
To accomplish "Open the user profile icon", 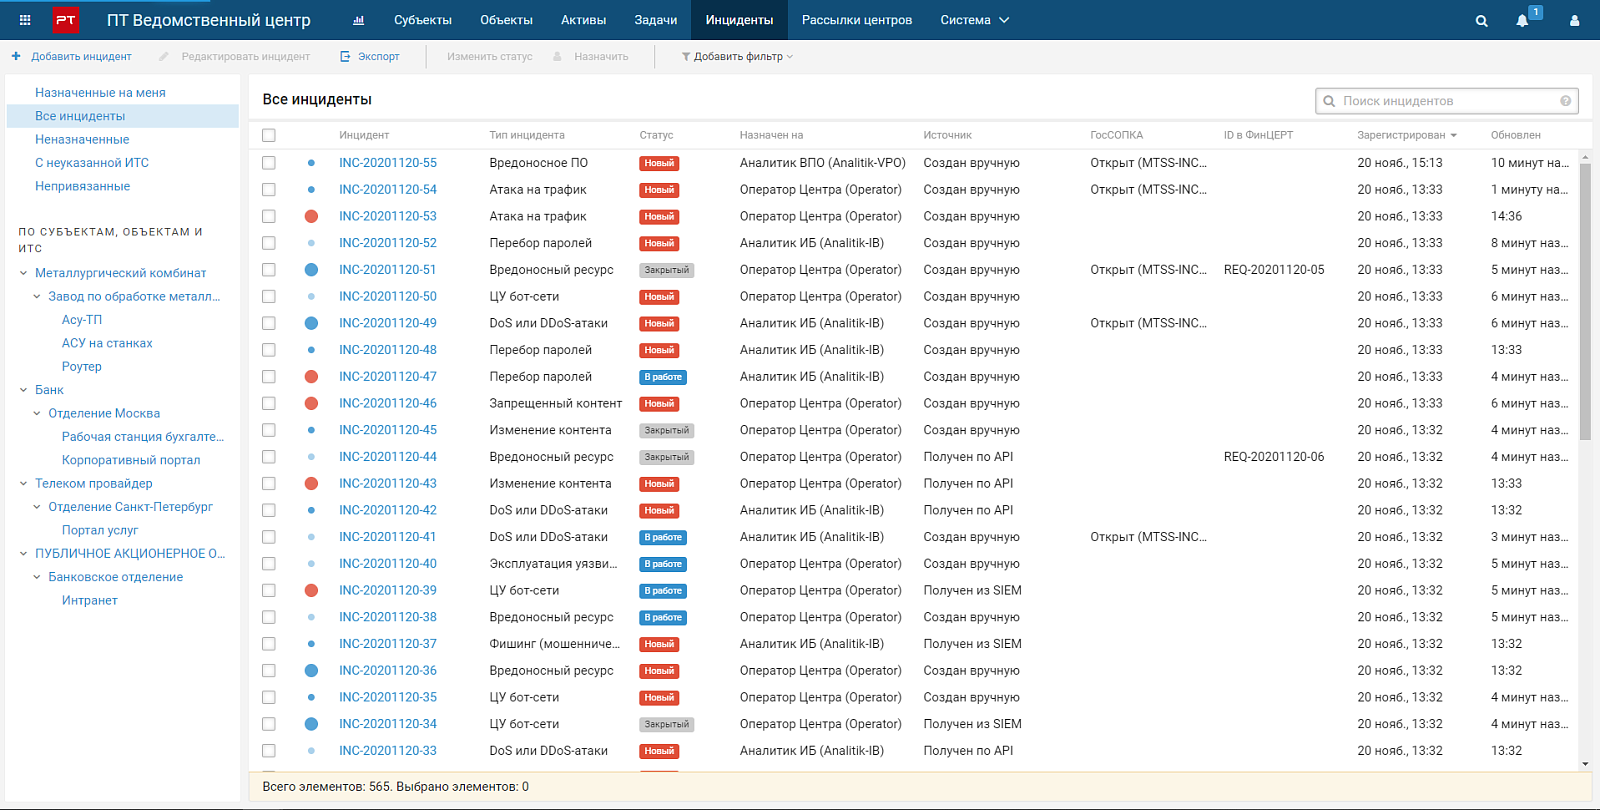I will (x=1574, y=20).
